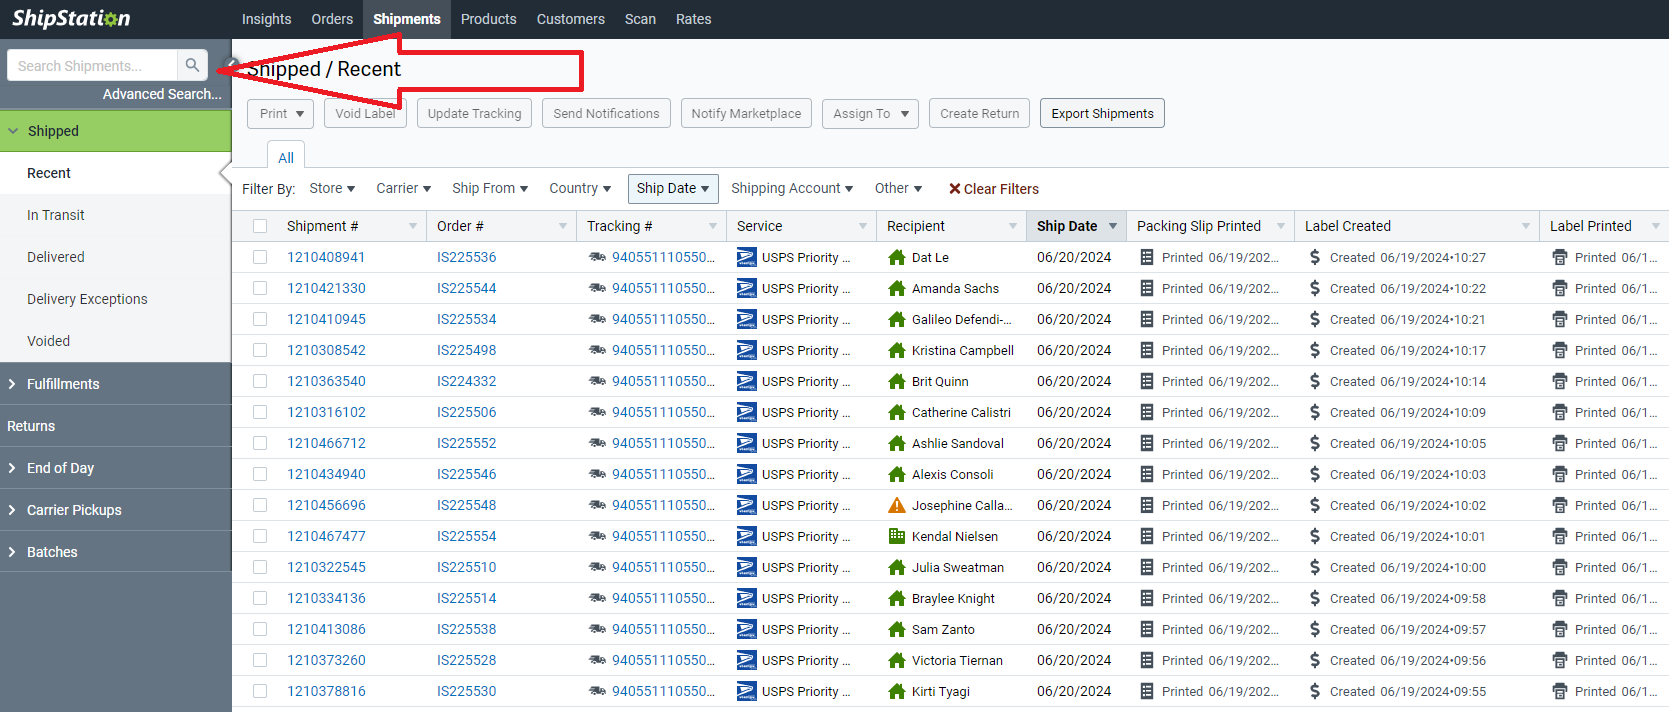Mark the checkbox for shipment 1210456696
This screenshot has width=1669, height=712.
point(260,505)
